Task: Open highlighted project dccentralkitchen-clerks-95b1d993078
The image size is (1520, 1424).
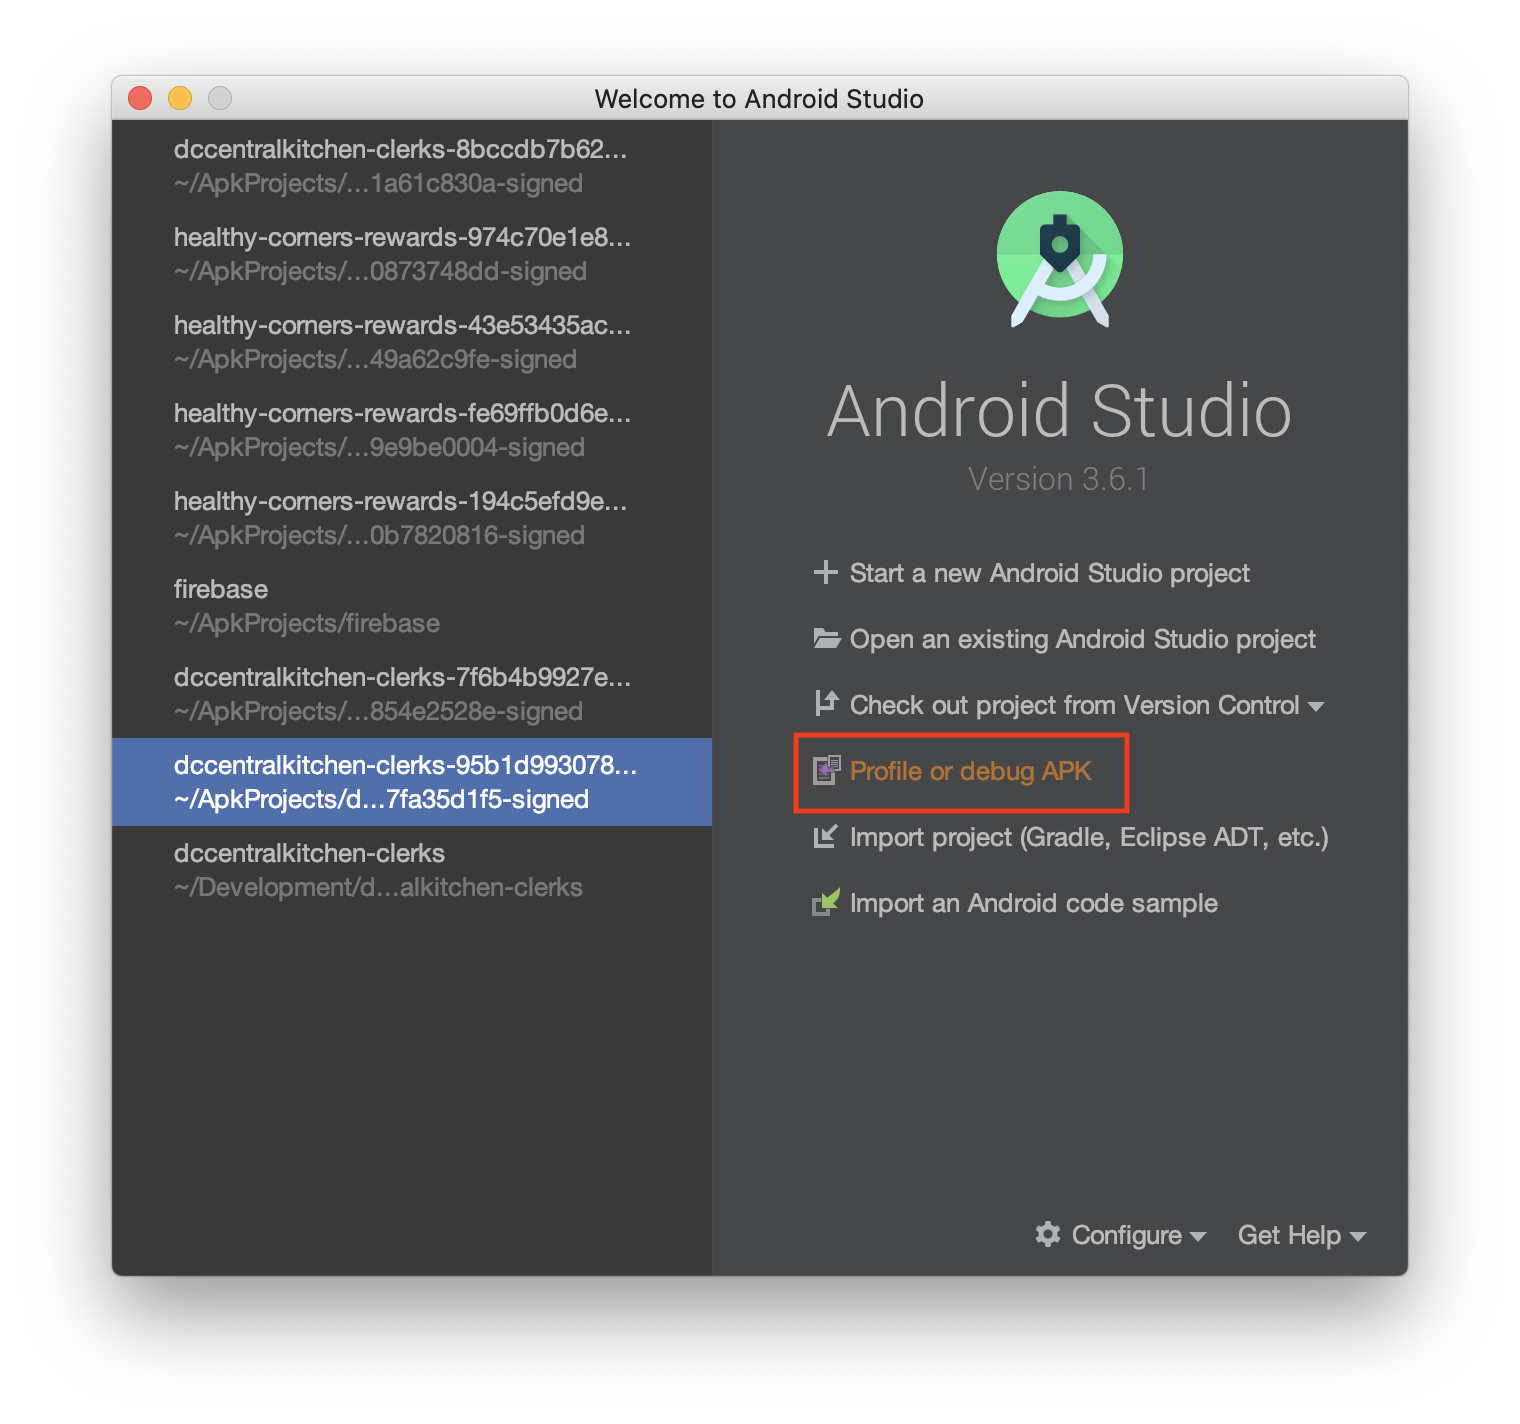Action: (x=412, y=782)
